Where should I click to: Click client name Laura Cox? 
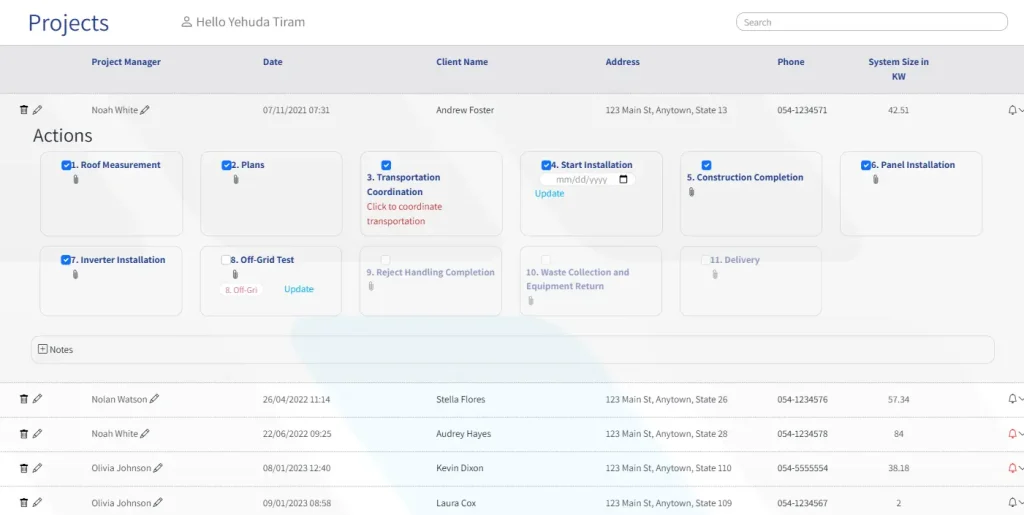pos(456,503)
